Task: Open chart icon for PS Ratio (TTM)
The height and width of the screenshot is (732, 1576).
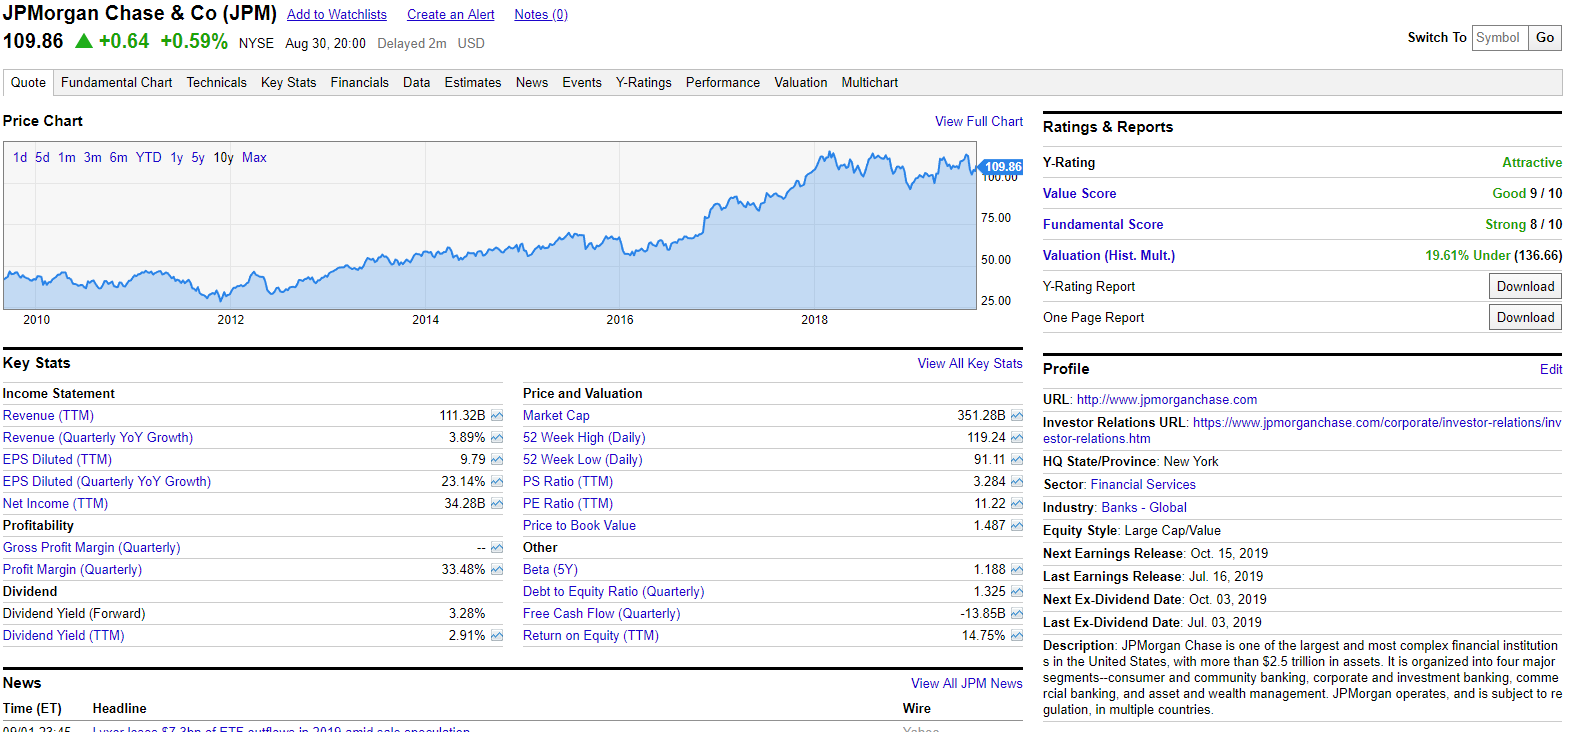Action: pos(1017,482)
